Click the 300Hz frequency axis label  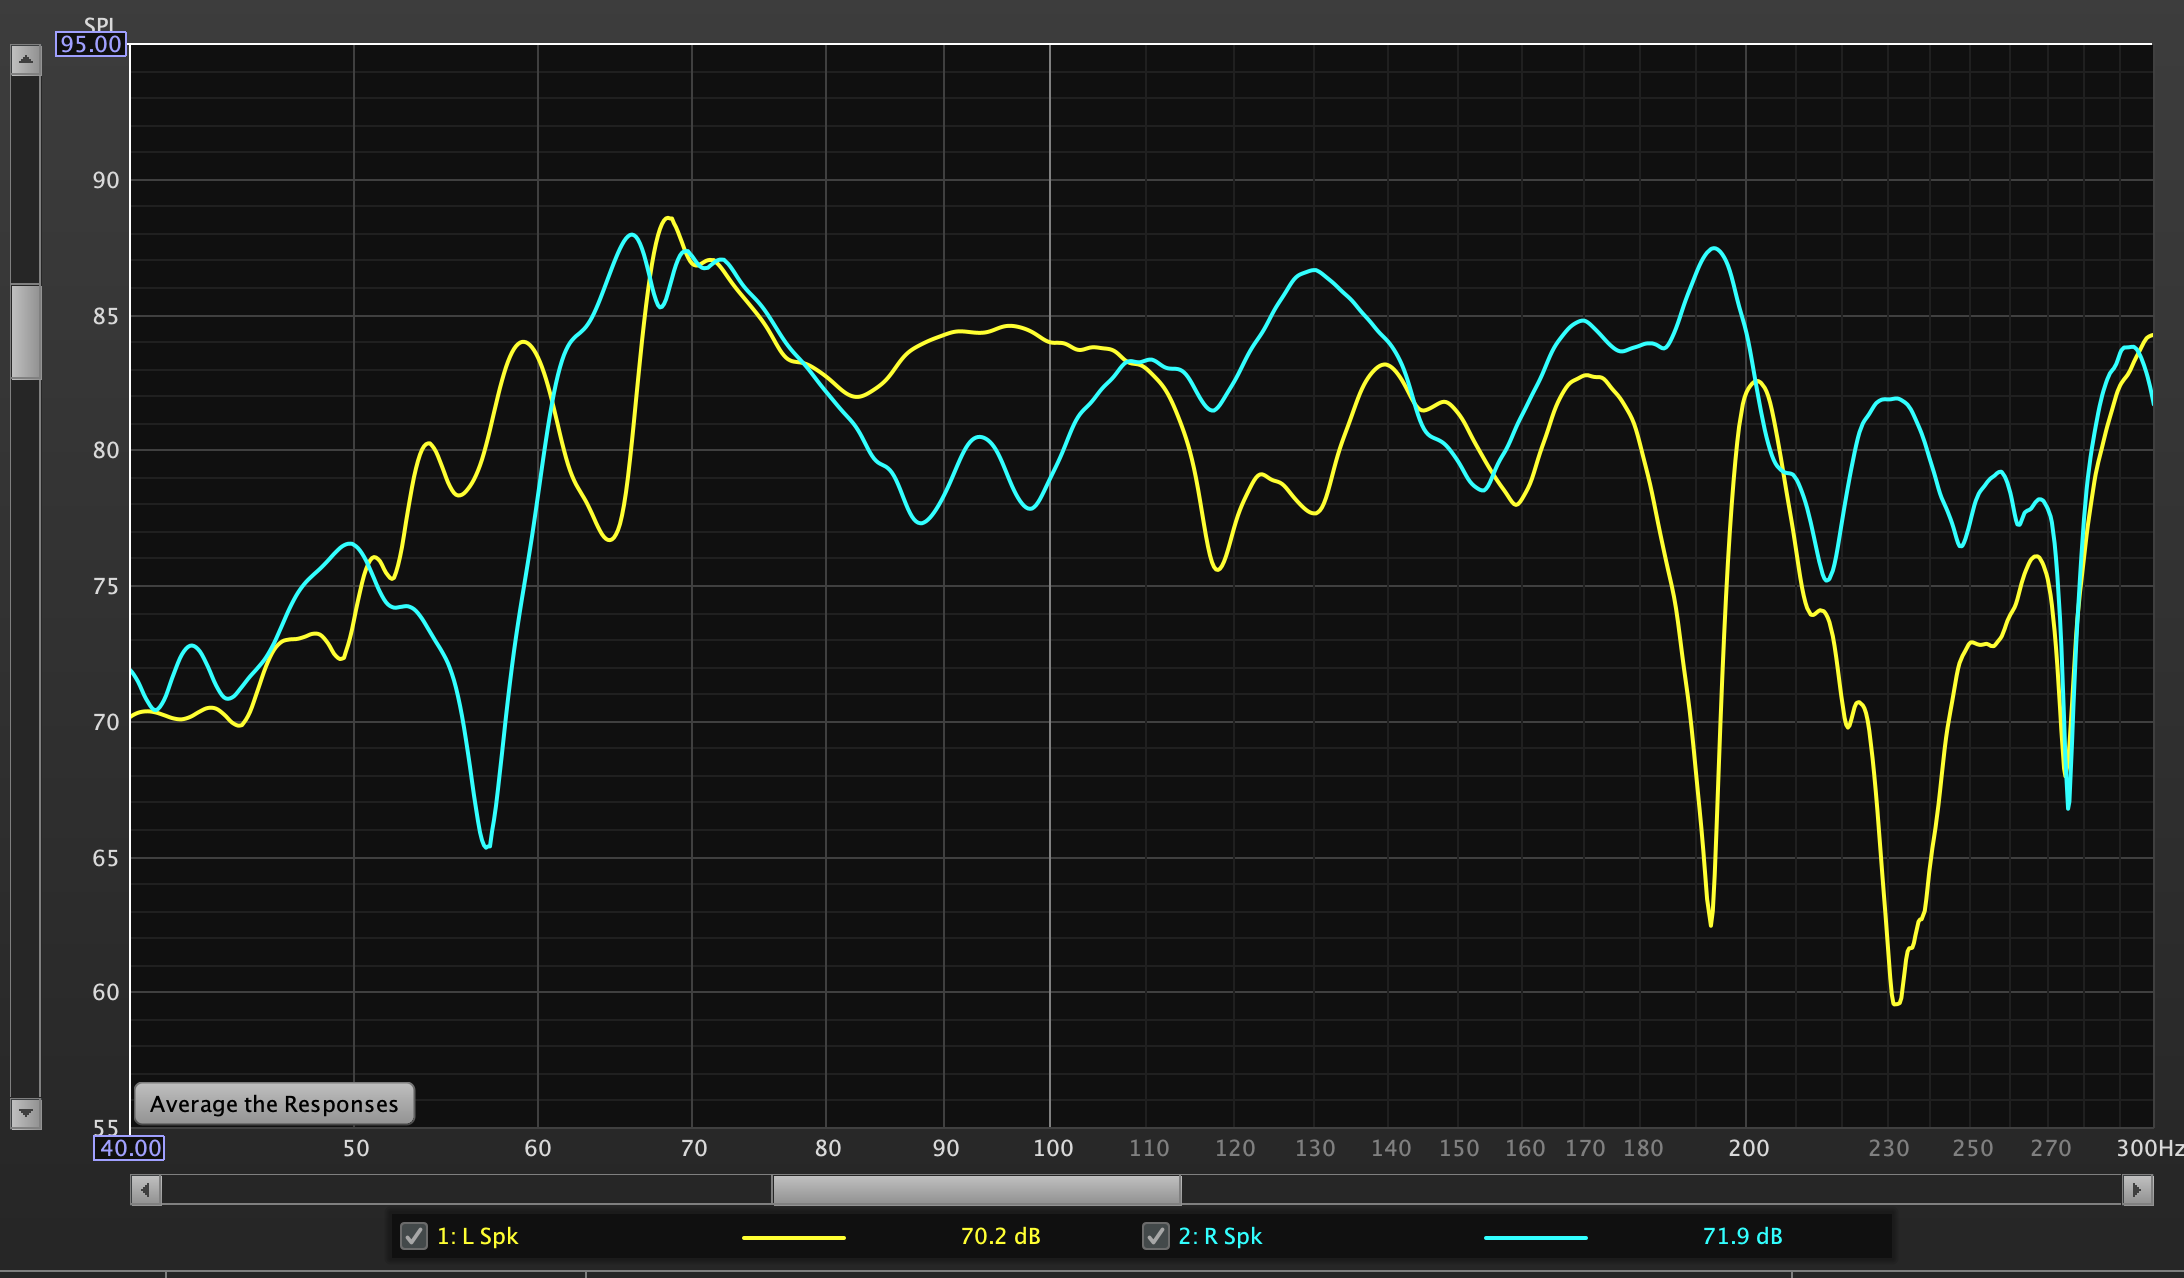[2150, 1148]
